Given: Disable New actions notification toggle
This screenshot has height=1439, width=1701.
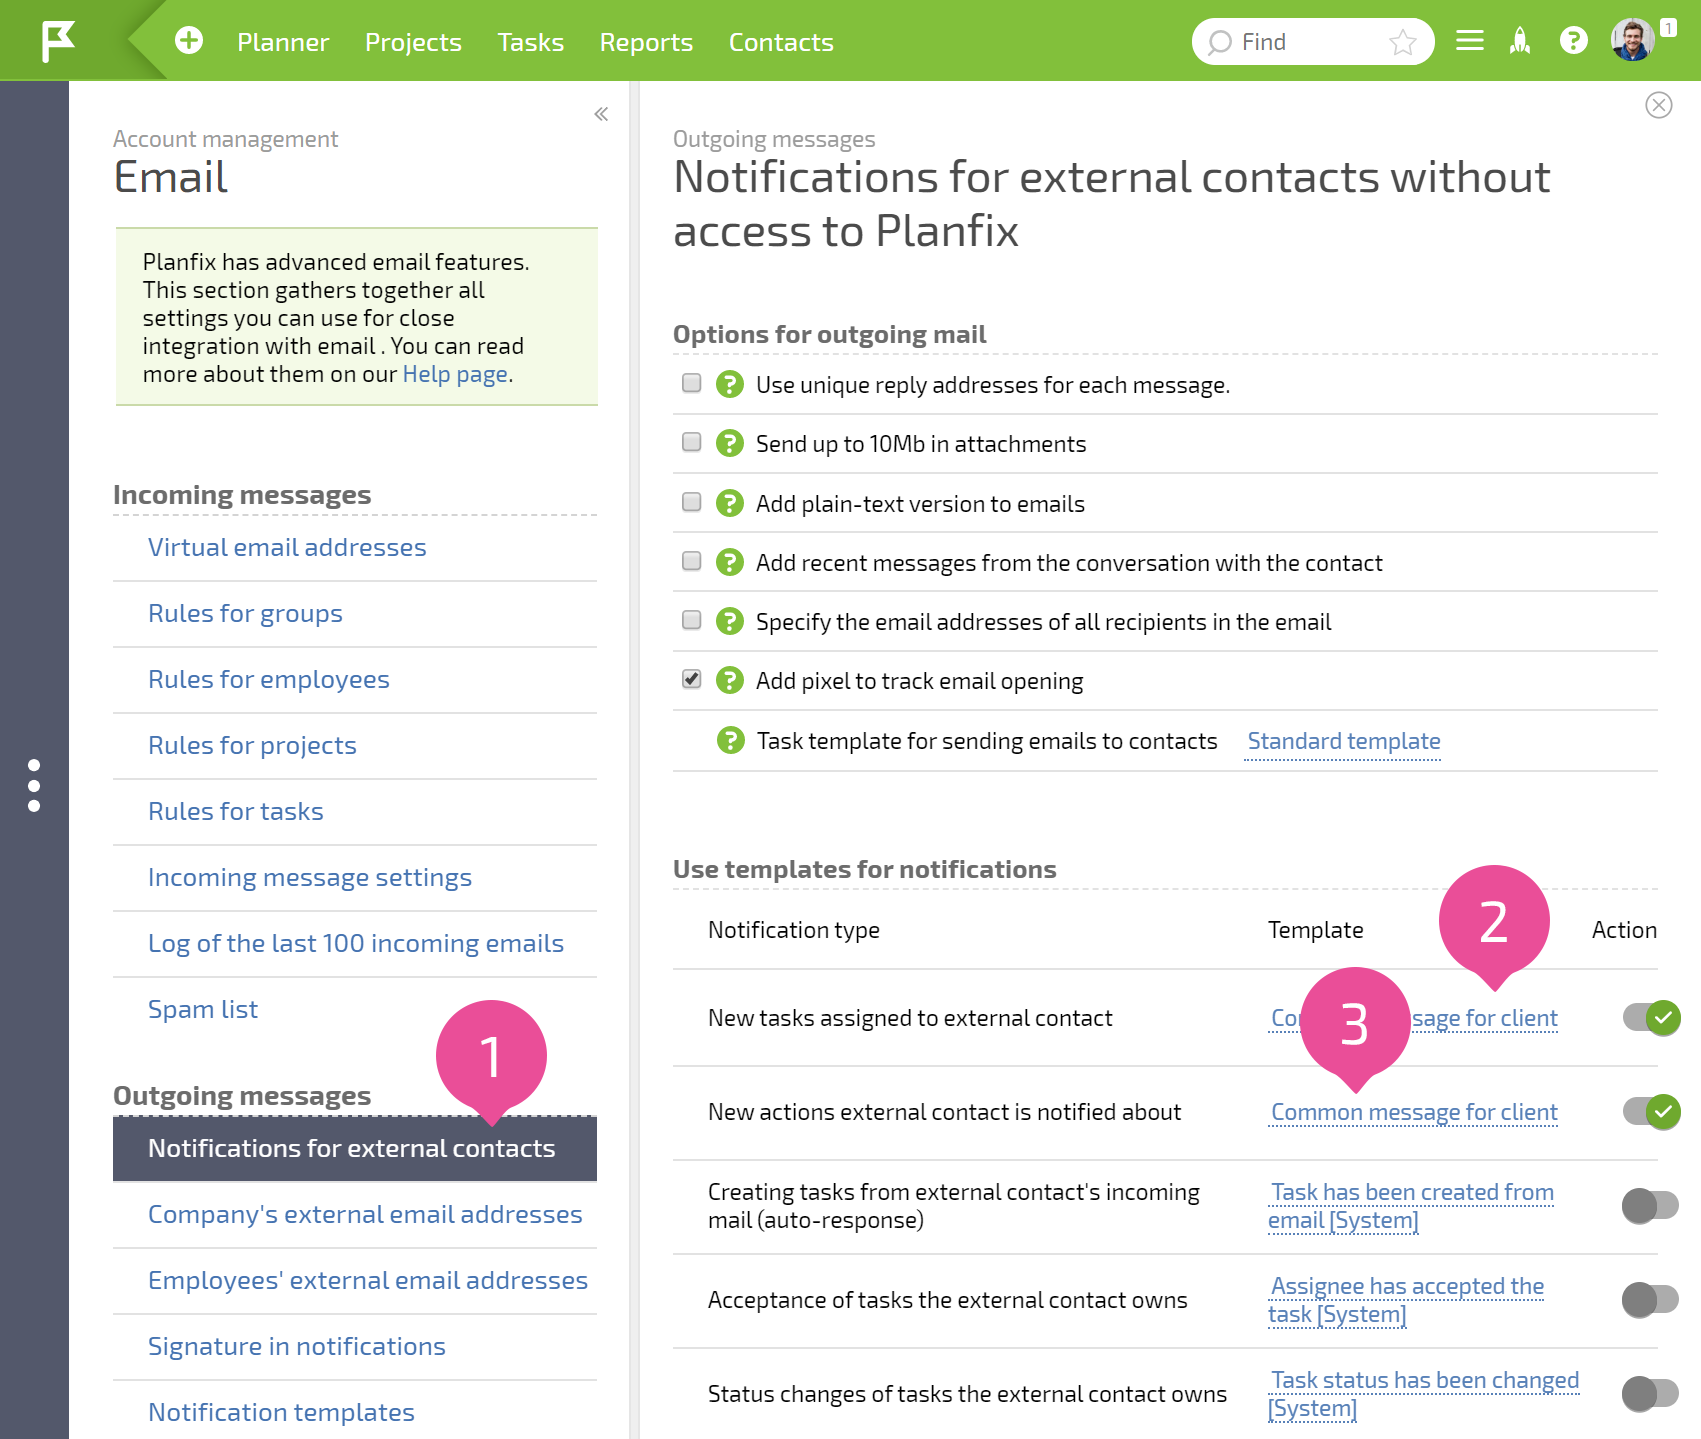Looking at the screenshot, I should pyautogui.click(x=1651, y=1112).
